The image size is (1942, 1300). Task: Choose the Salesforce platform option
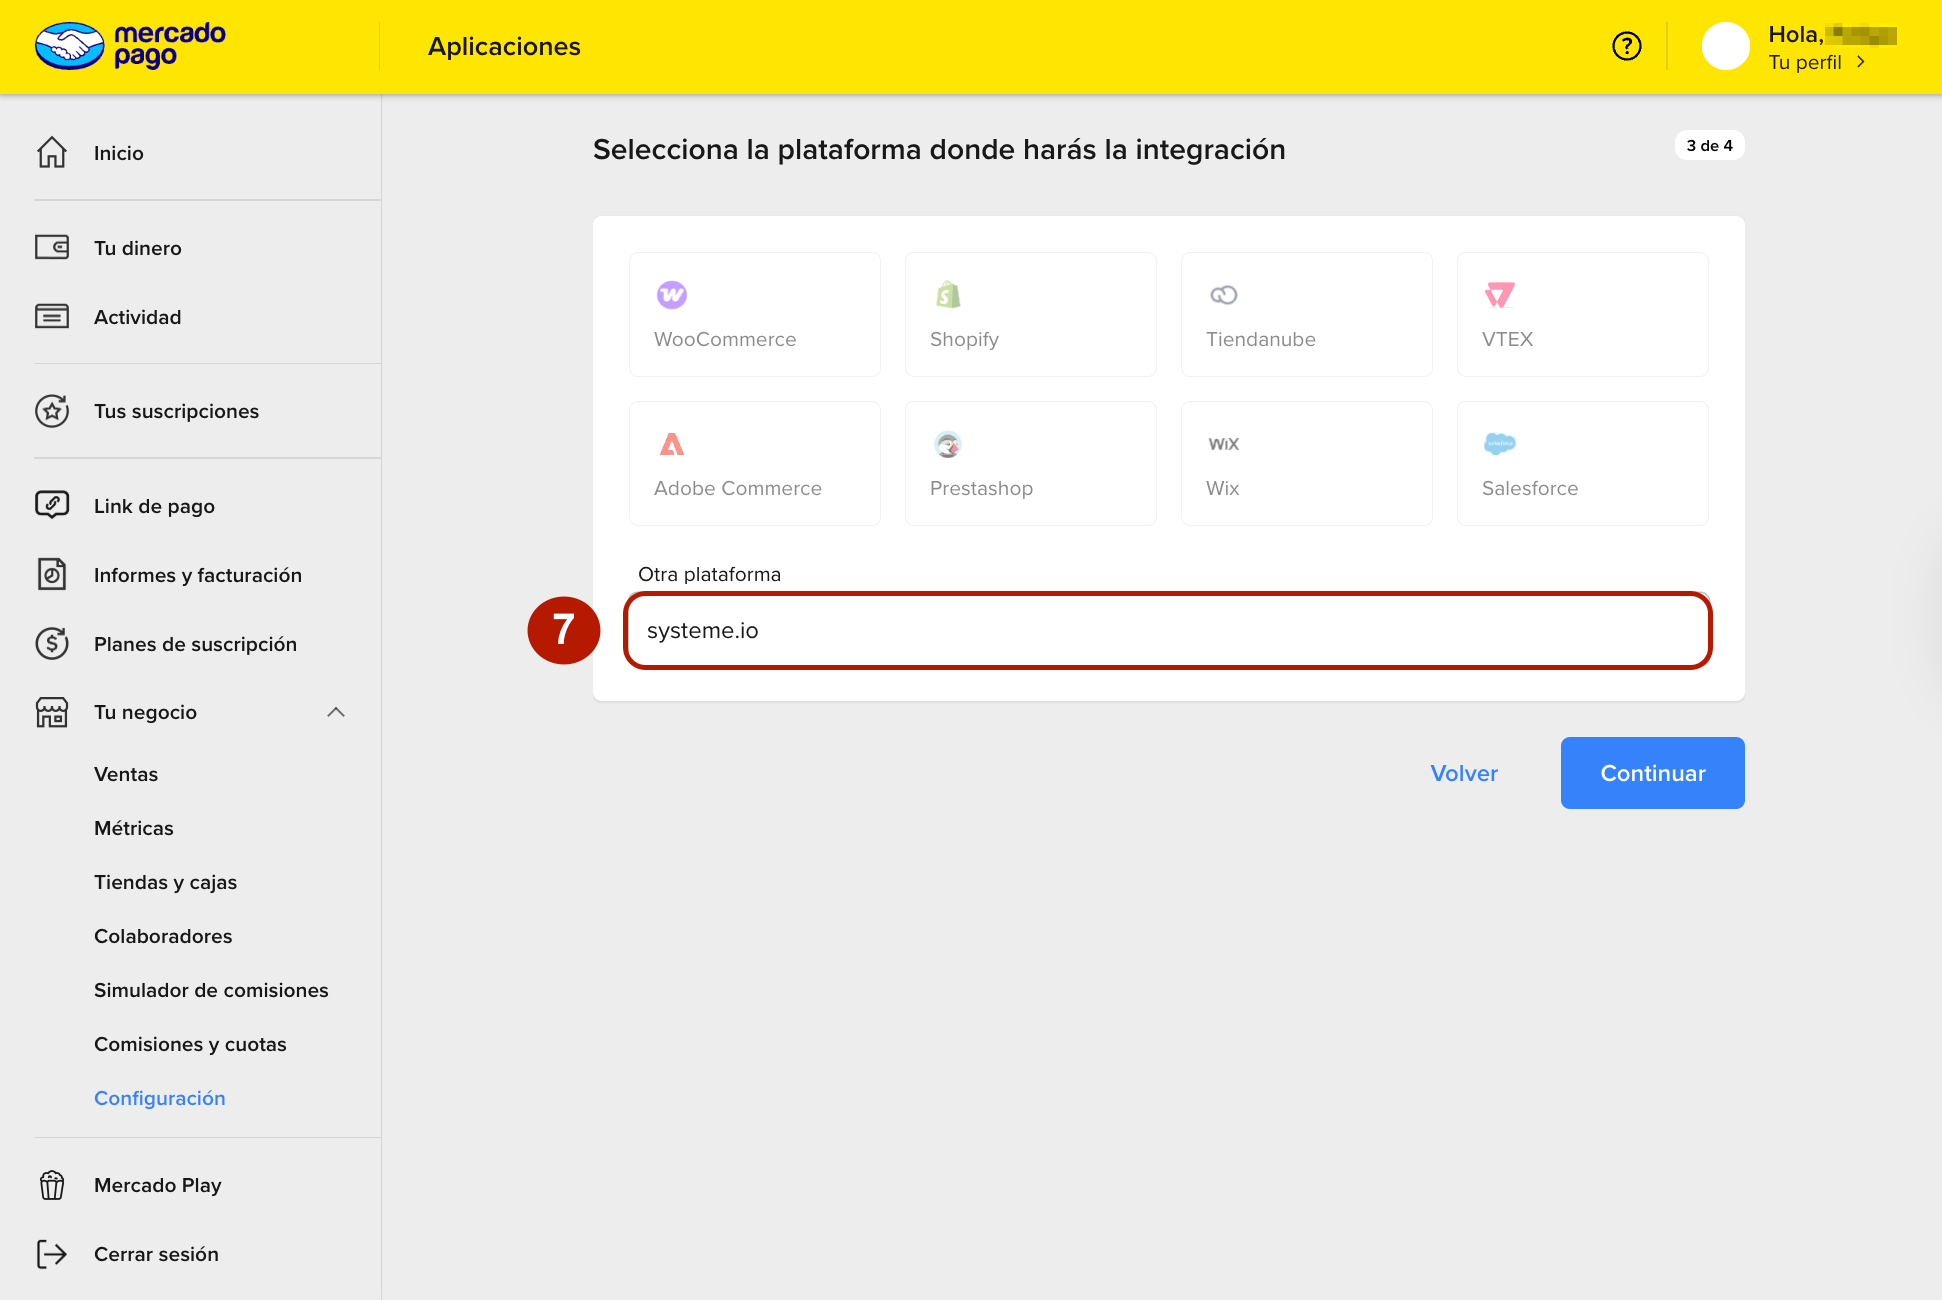pyautogui.click(x=1582, y=463)
